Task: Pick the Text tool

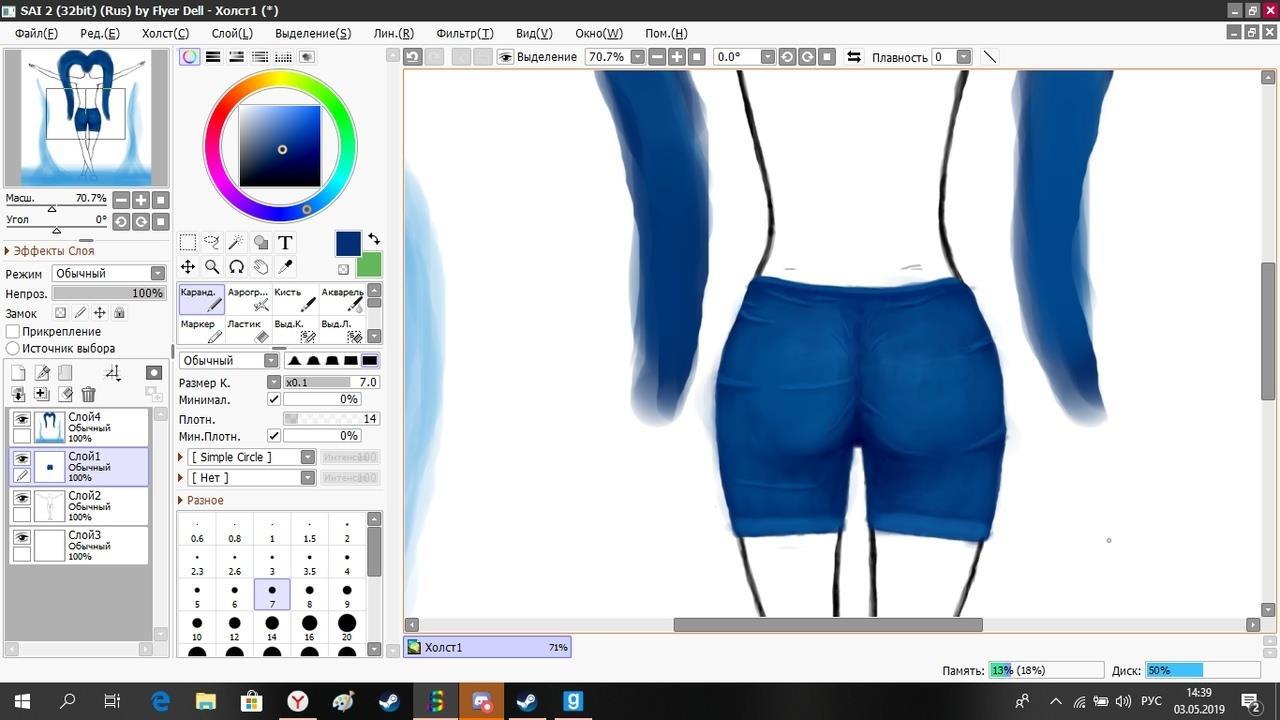Action: pyautogui.click(x=285, y=242)
